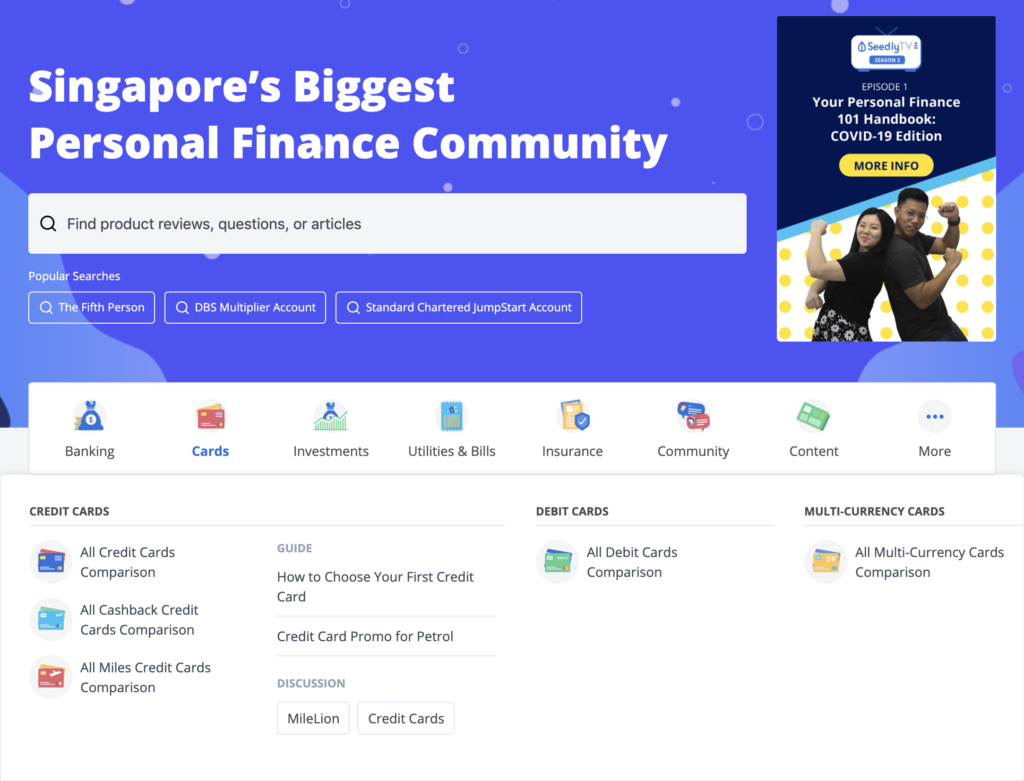
Task: Click the All Debit Cards green card icon
Action: 558,562
